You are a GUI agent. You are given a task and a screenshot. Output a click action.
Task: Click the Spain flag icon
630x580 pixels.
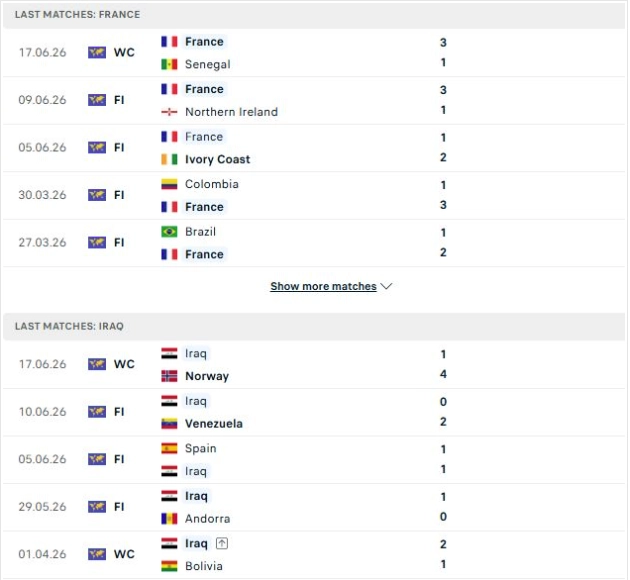click(169, 448)
